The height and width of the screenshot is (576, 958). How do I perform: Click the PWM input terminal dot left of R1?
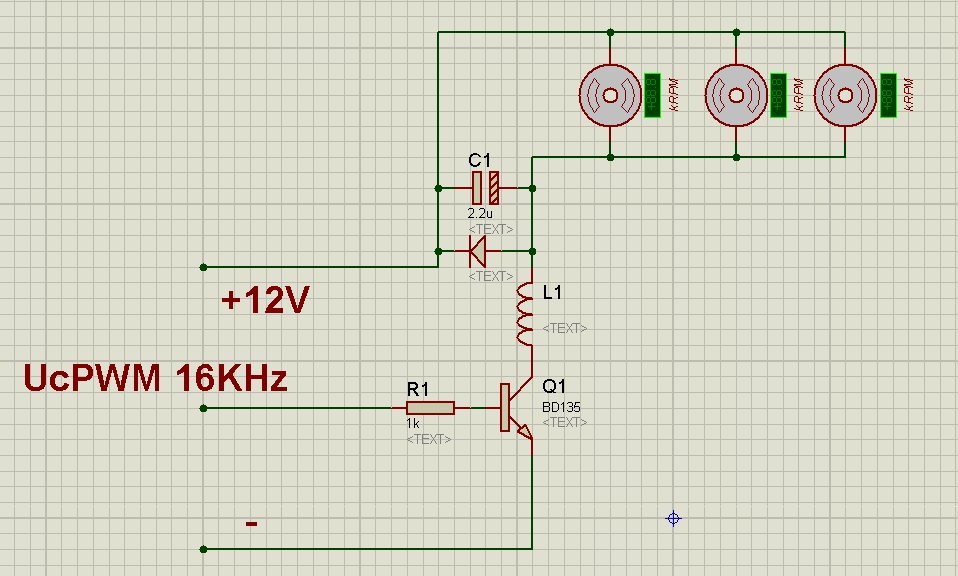(203, 408)
